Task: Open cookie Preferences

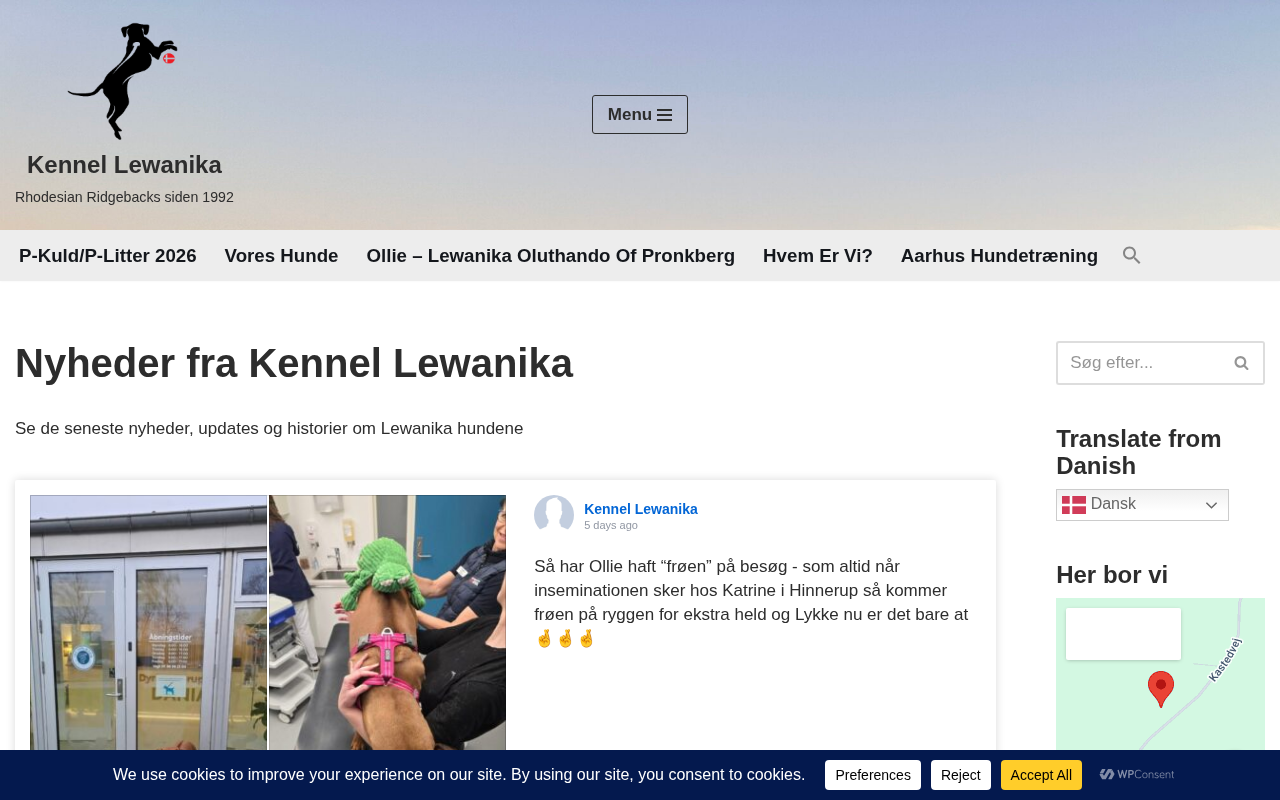Action: click(873, 775)
